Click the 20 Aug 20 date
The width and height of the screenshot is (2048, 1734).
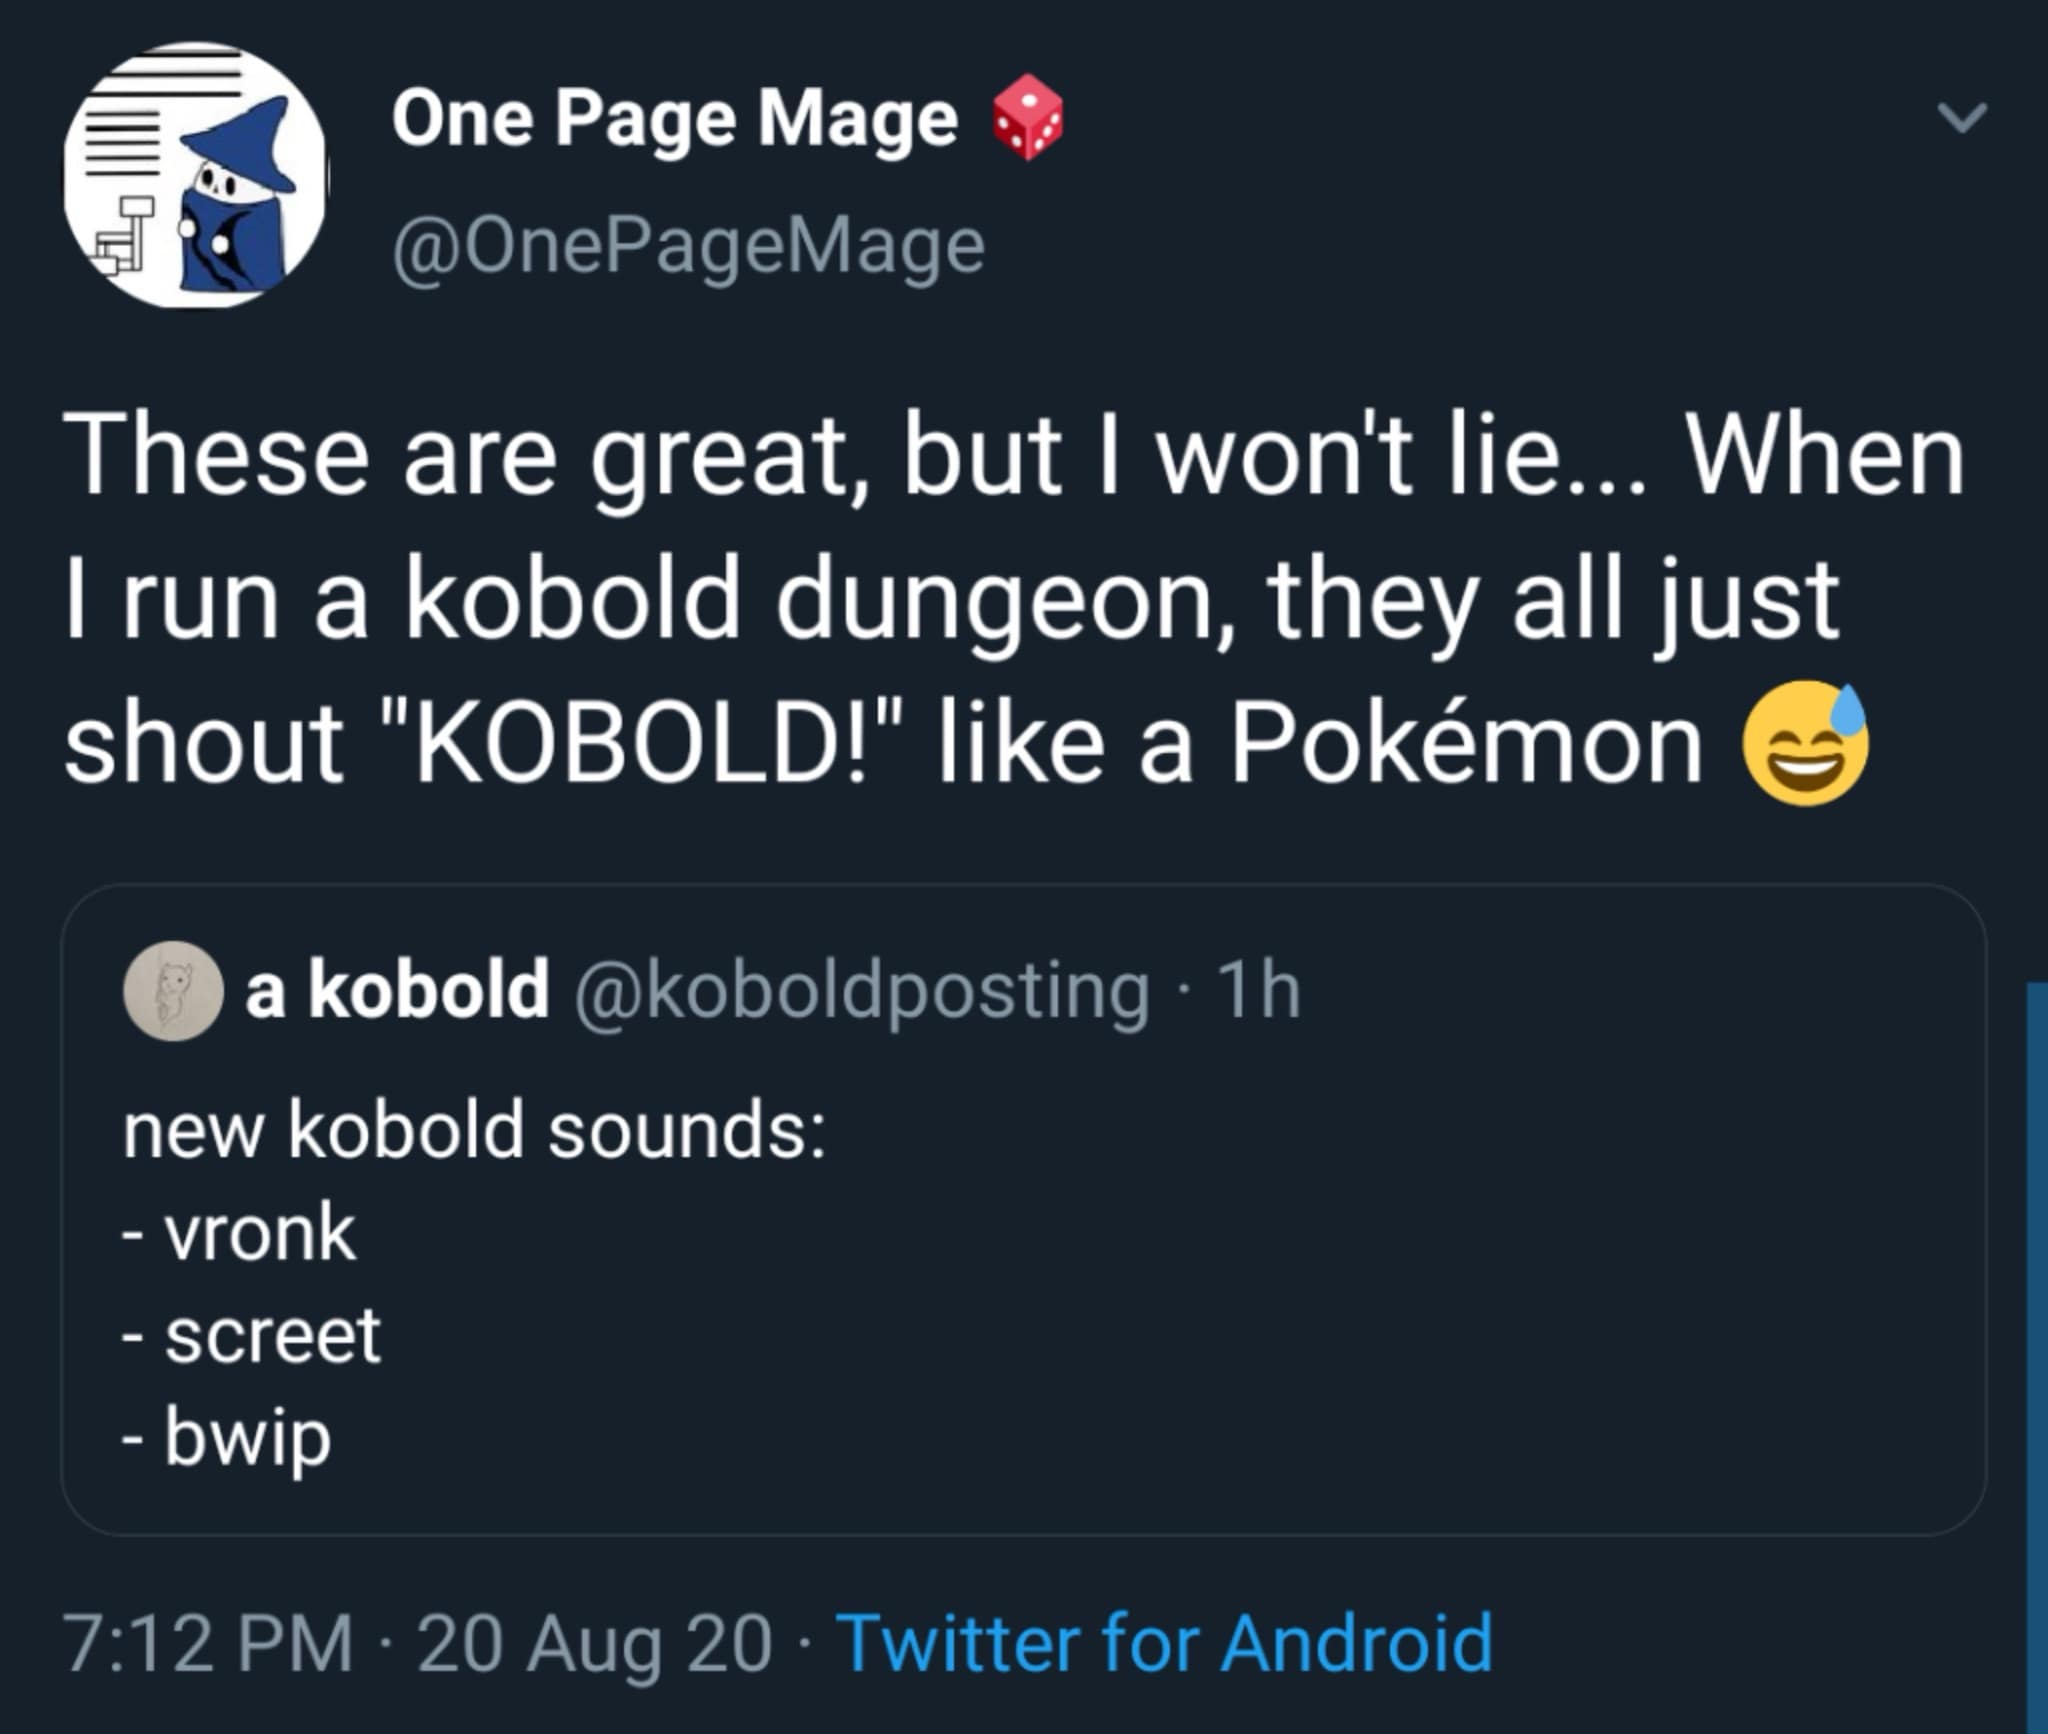click(x=594, y=1642)
